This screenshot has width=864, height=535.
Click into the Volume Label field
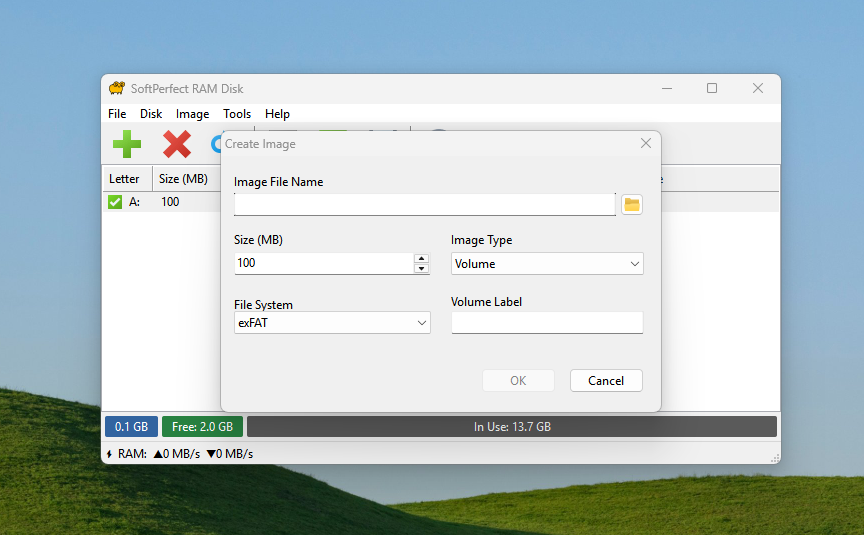pyautogui.click(x=546, y=323)
